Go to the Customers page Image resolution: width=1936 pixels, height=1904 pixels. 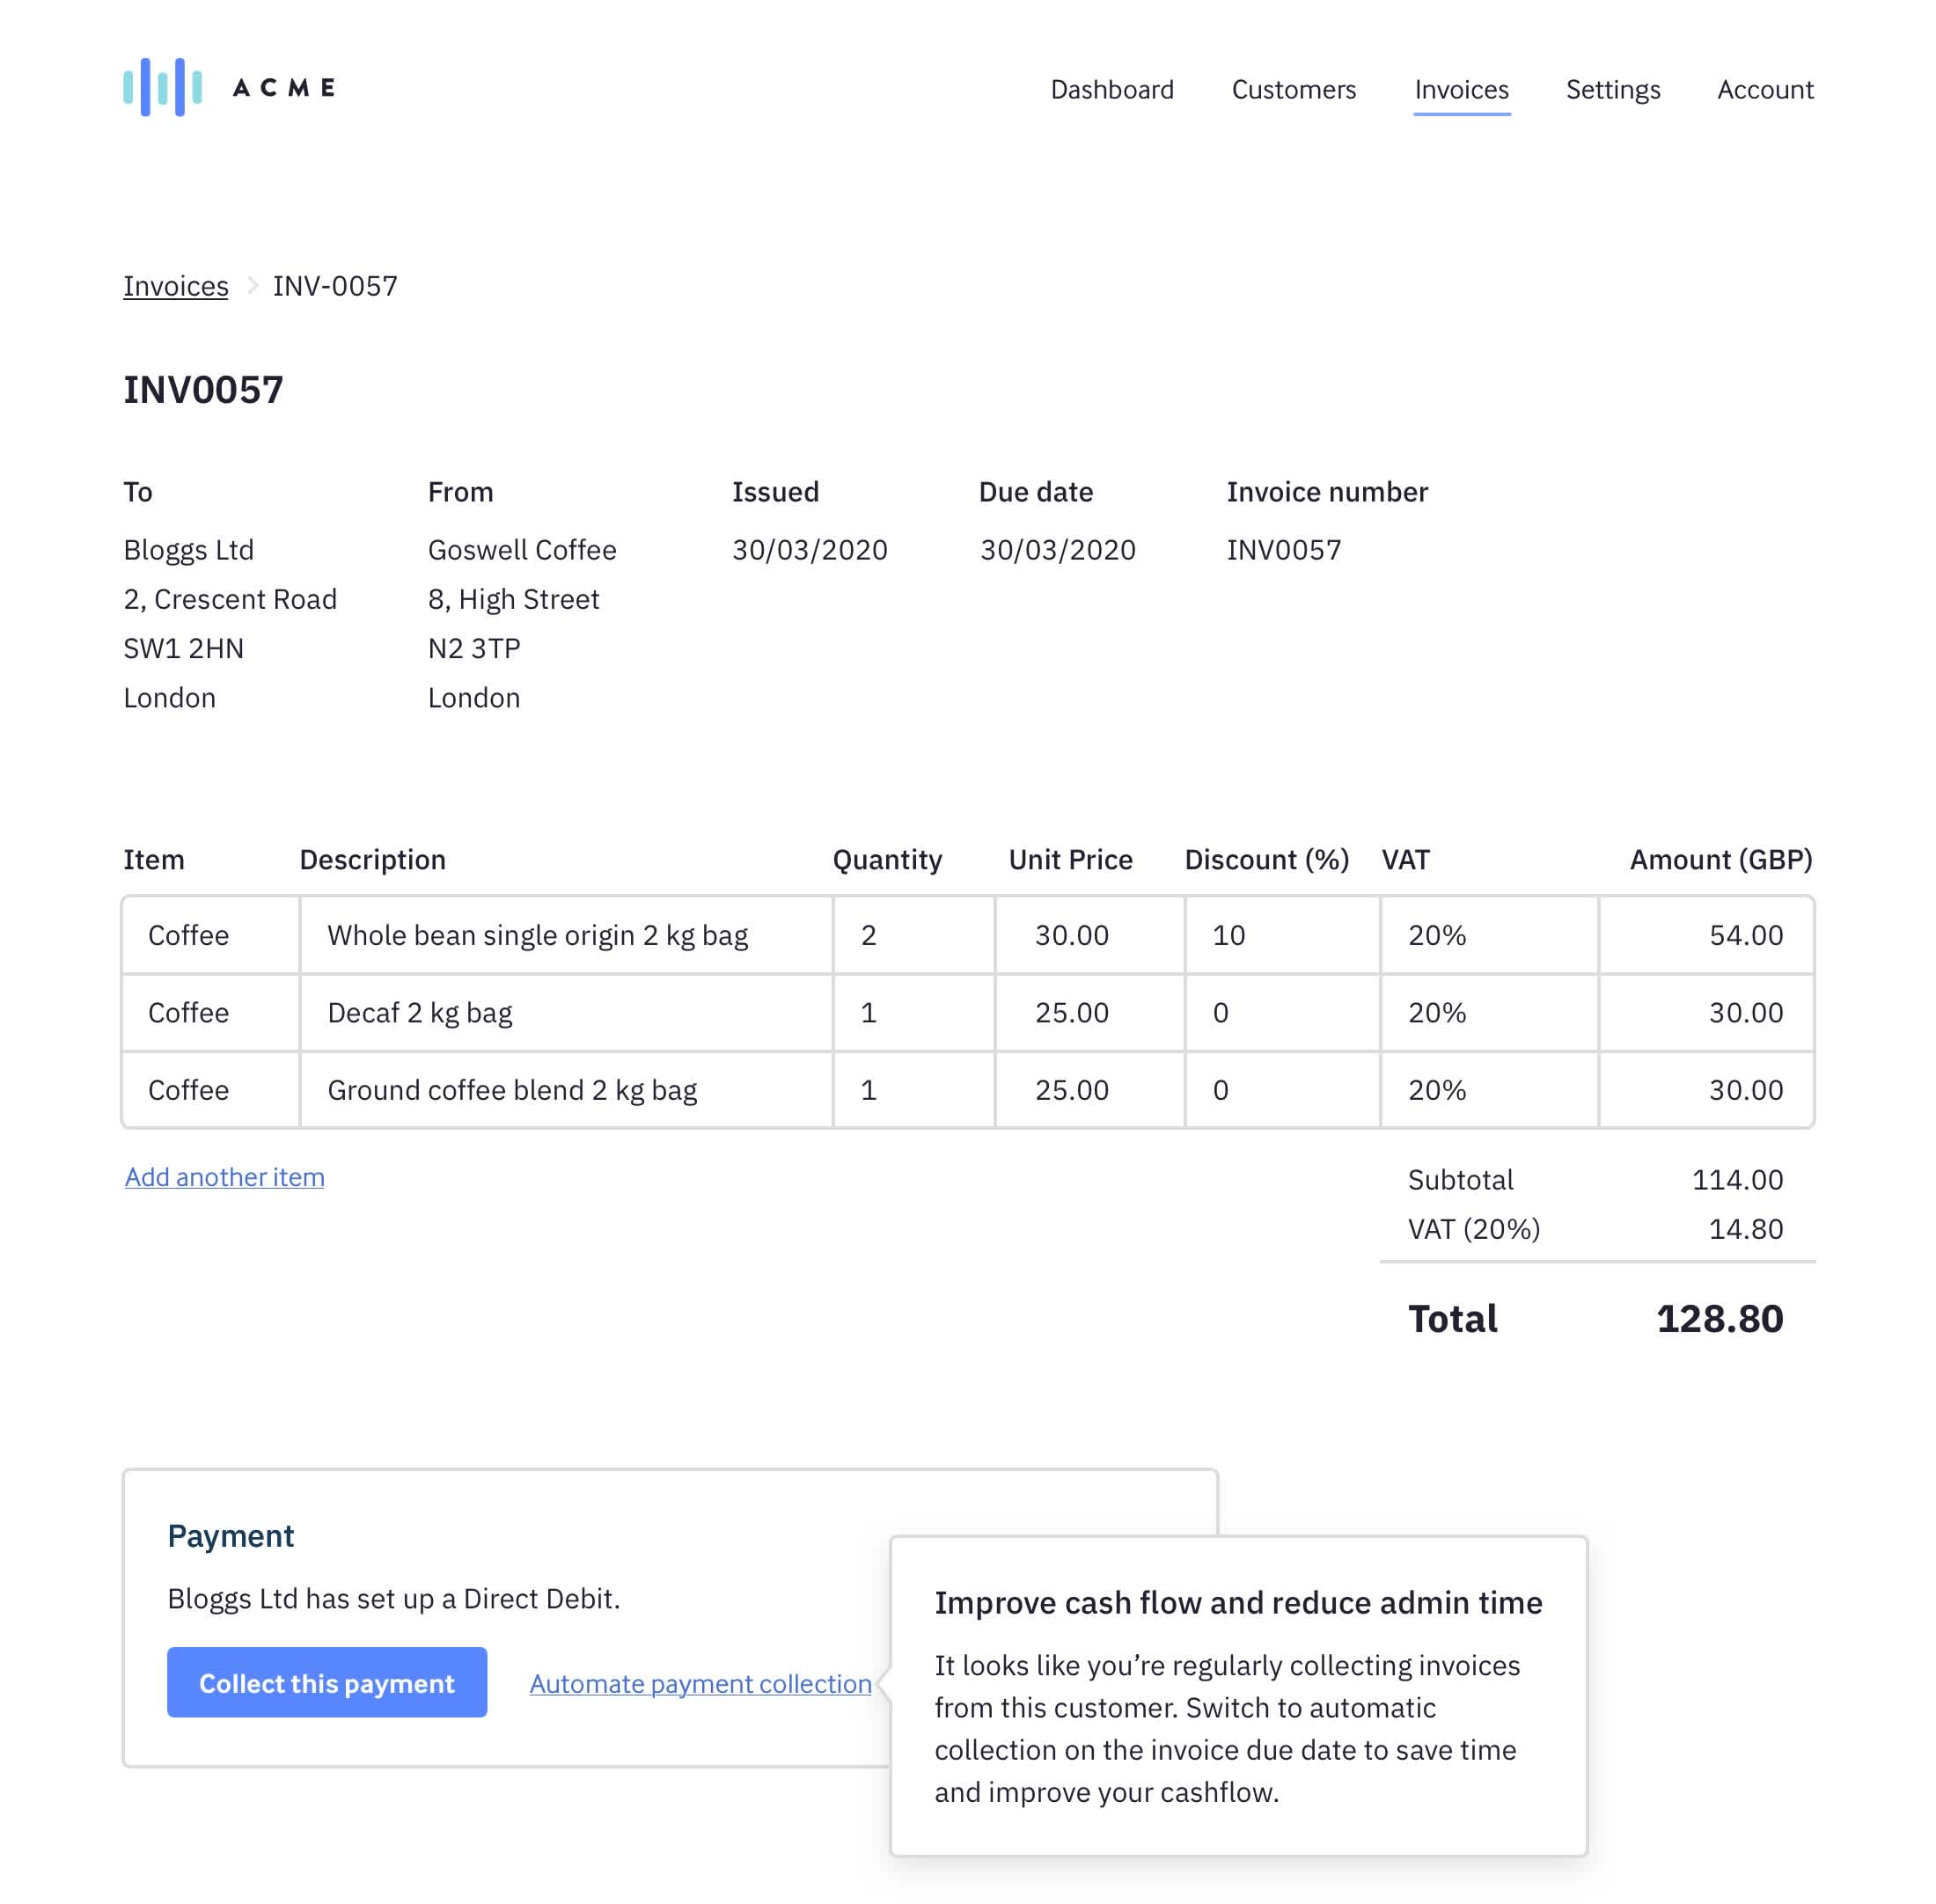(x=1293, y=90)
